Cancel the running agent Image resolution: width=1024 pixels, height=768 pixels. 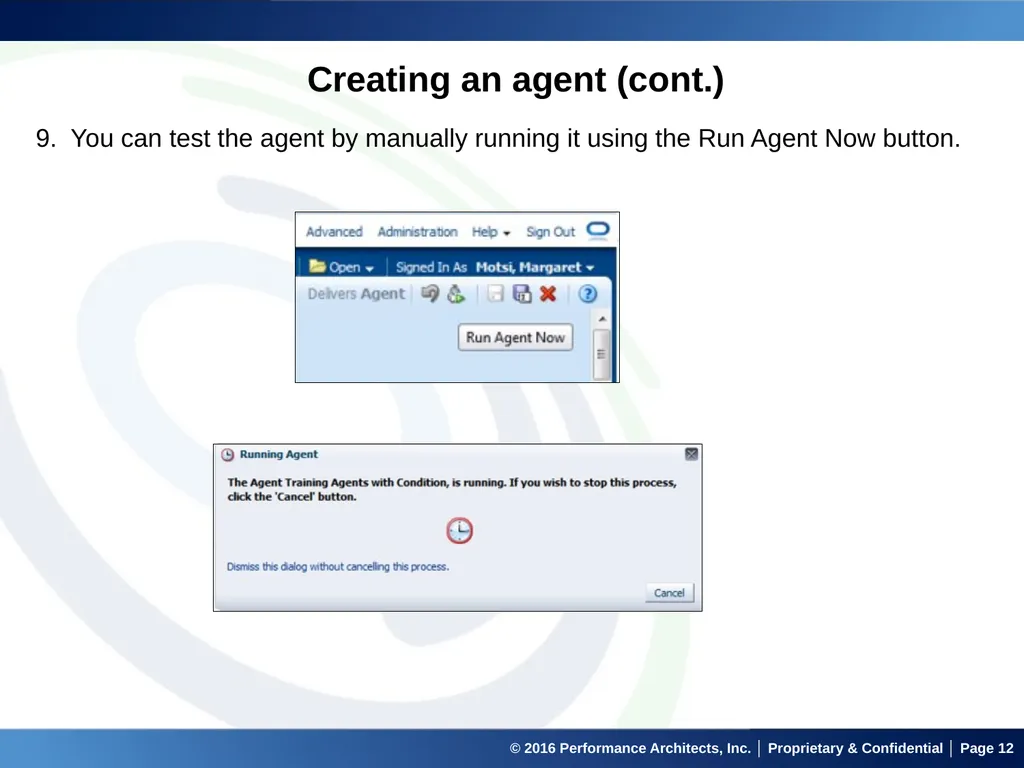(669, 593)
